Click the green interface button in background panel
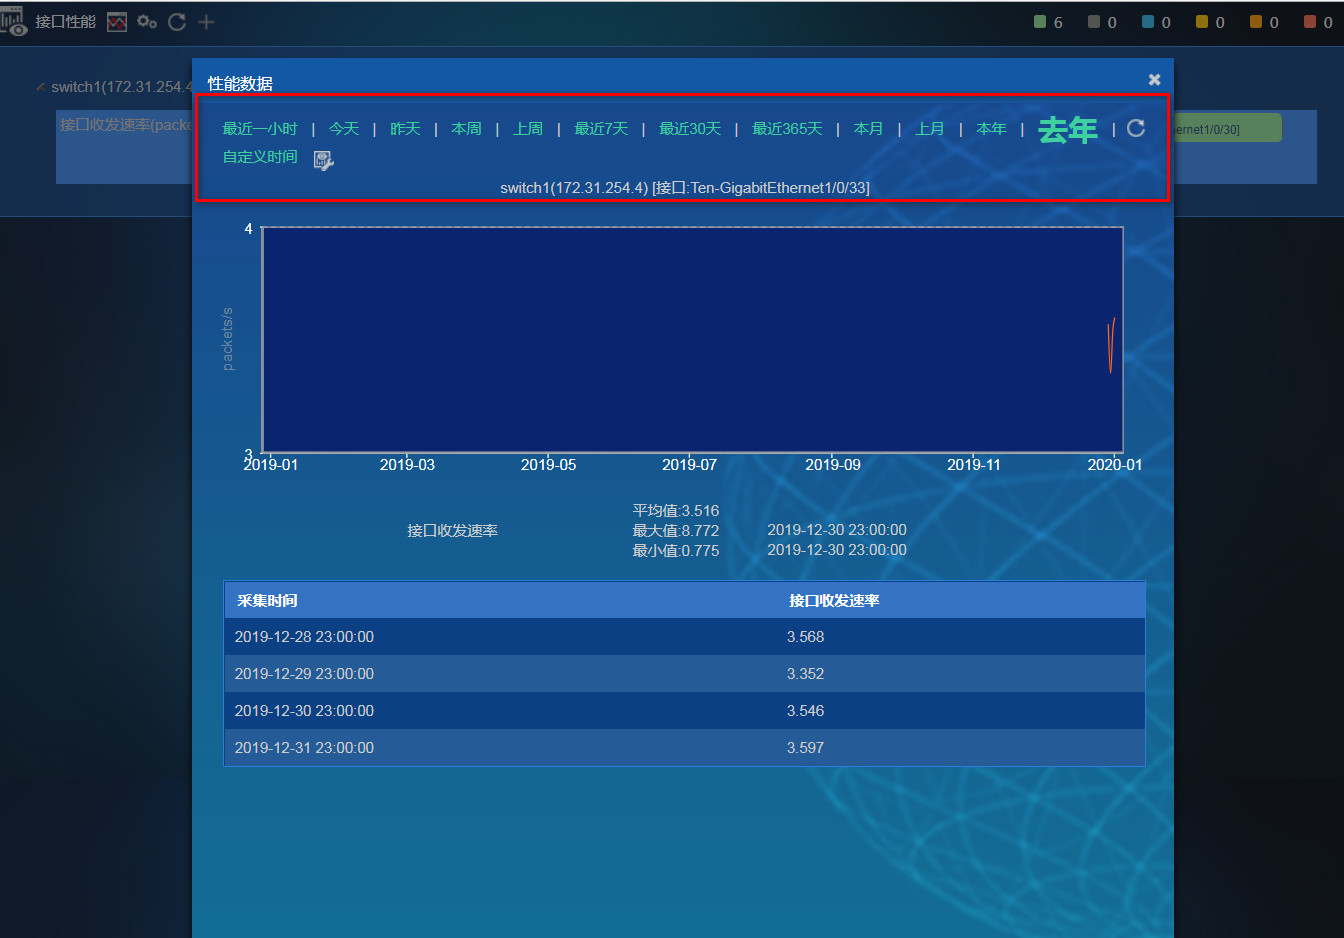This screenshot has width=1344, height=938. point(1227,128)
